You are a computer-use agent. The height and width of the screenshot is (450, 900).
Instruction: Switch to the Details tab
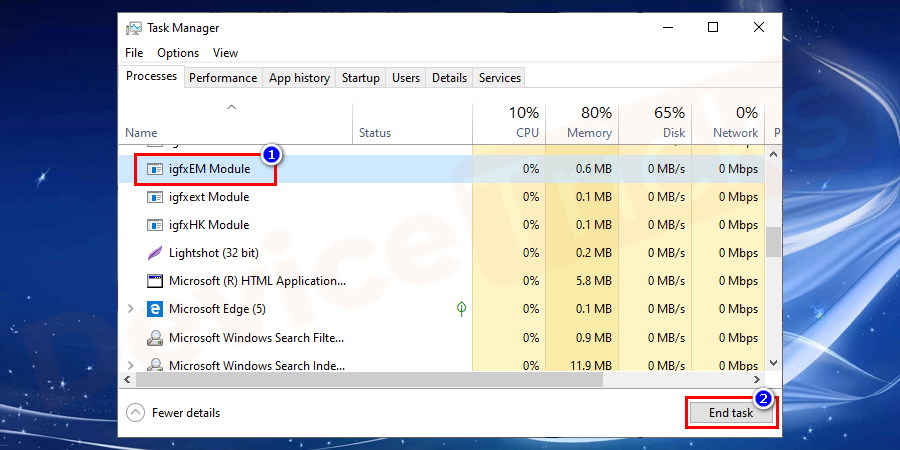(449, 77)
